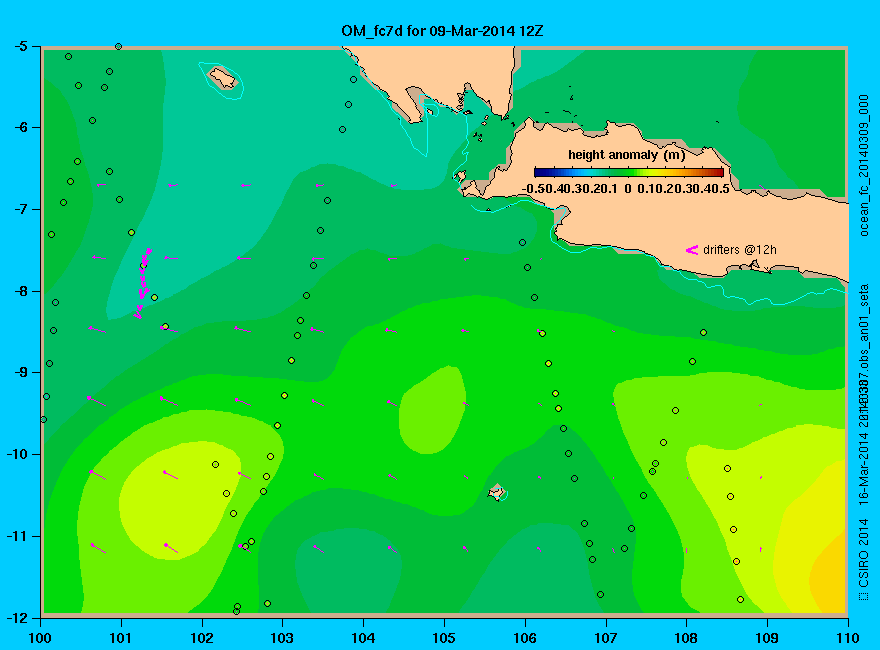Click the '-11' latitude axis label
Image resolution: width=880 pixels, height=650 pixels.
(17, 536)
